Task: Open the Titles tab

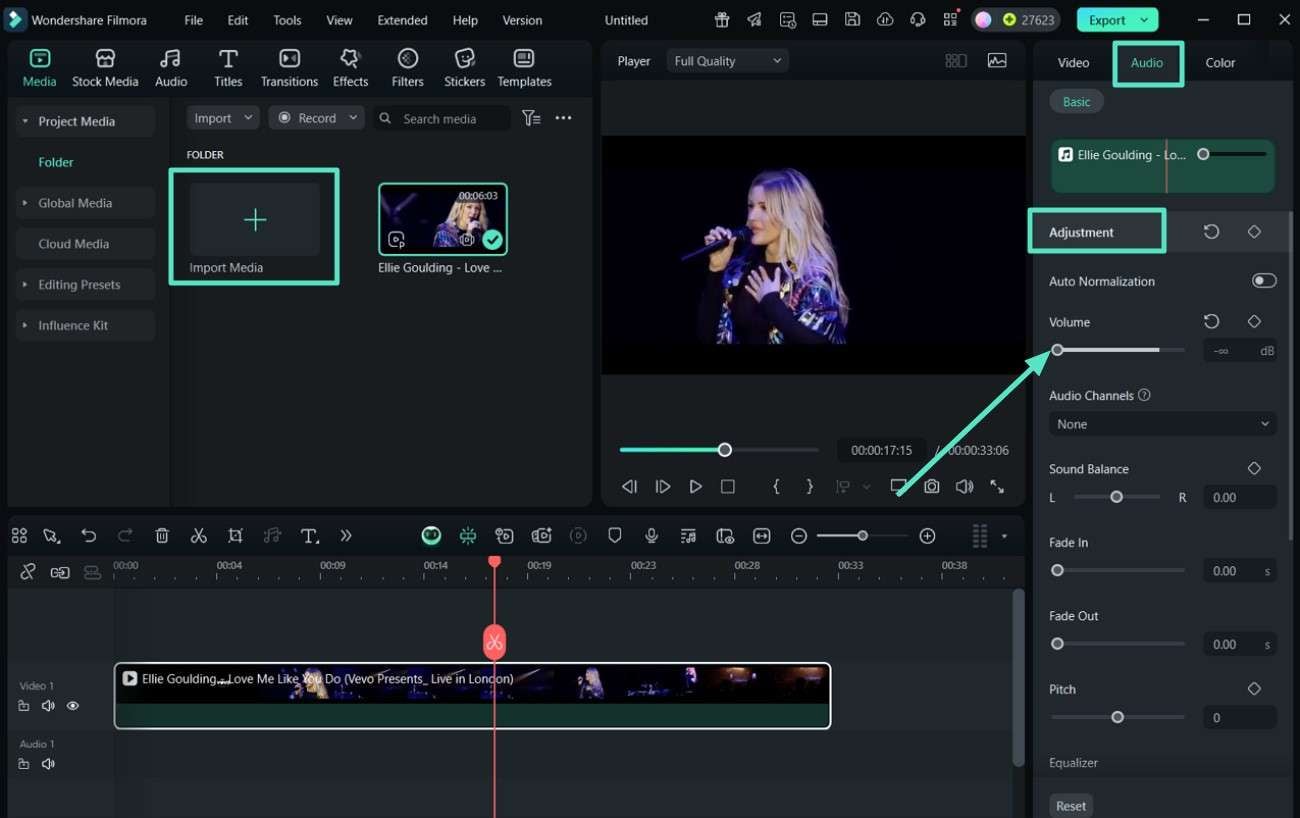Action: click(228, 68)
